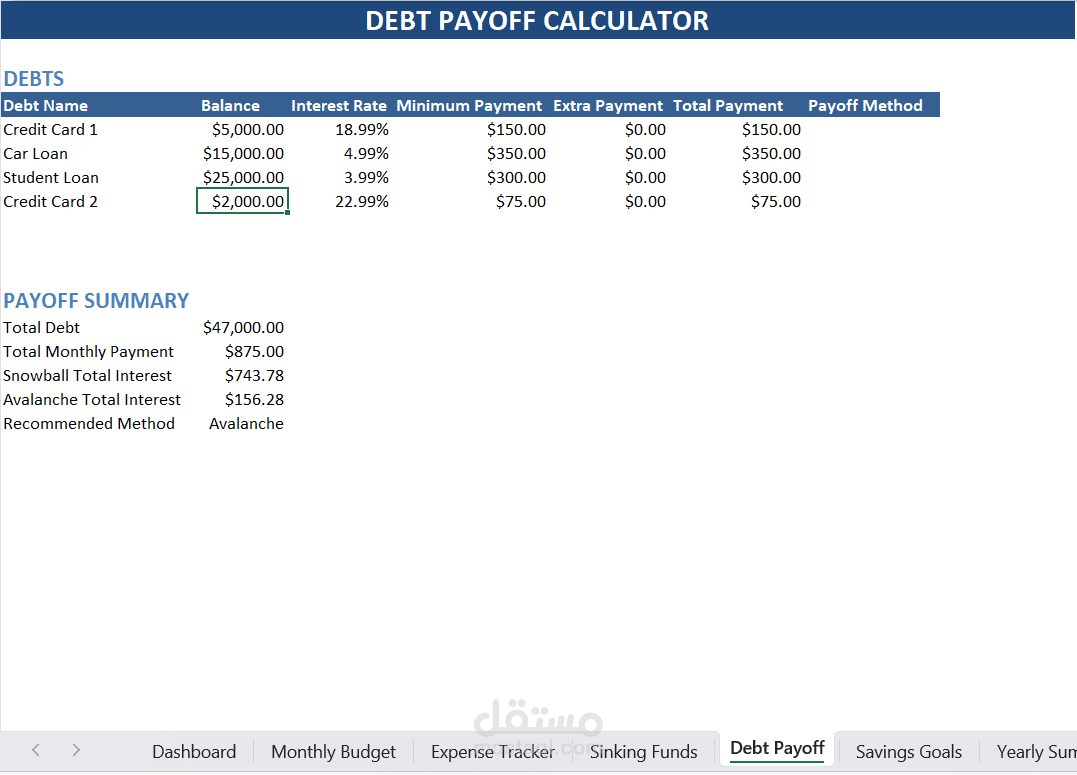
Task: Select Car Loan minimum payment $350.00
Action: coord(517,154)
